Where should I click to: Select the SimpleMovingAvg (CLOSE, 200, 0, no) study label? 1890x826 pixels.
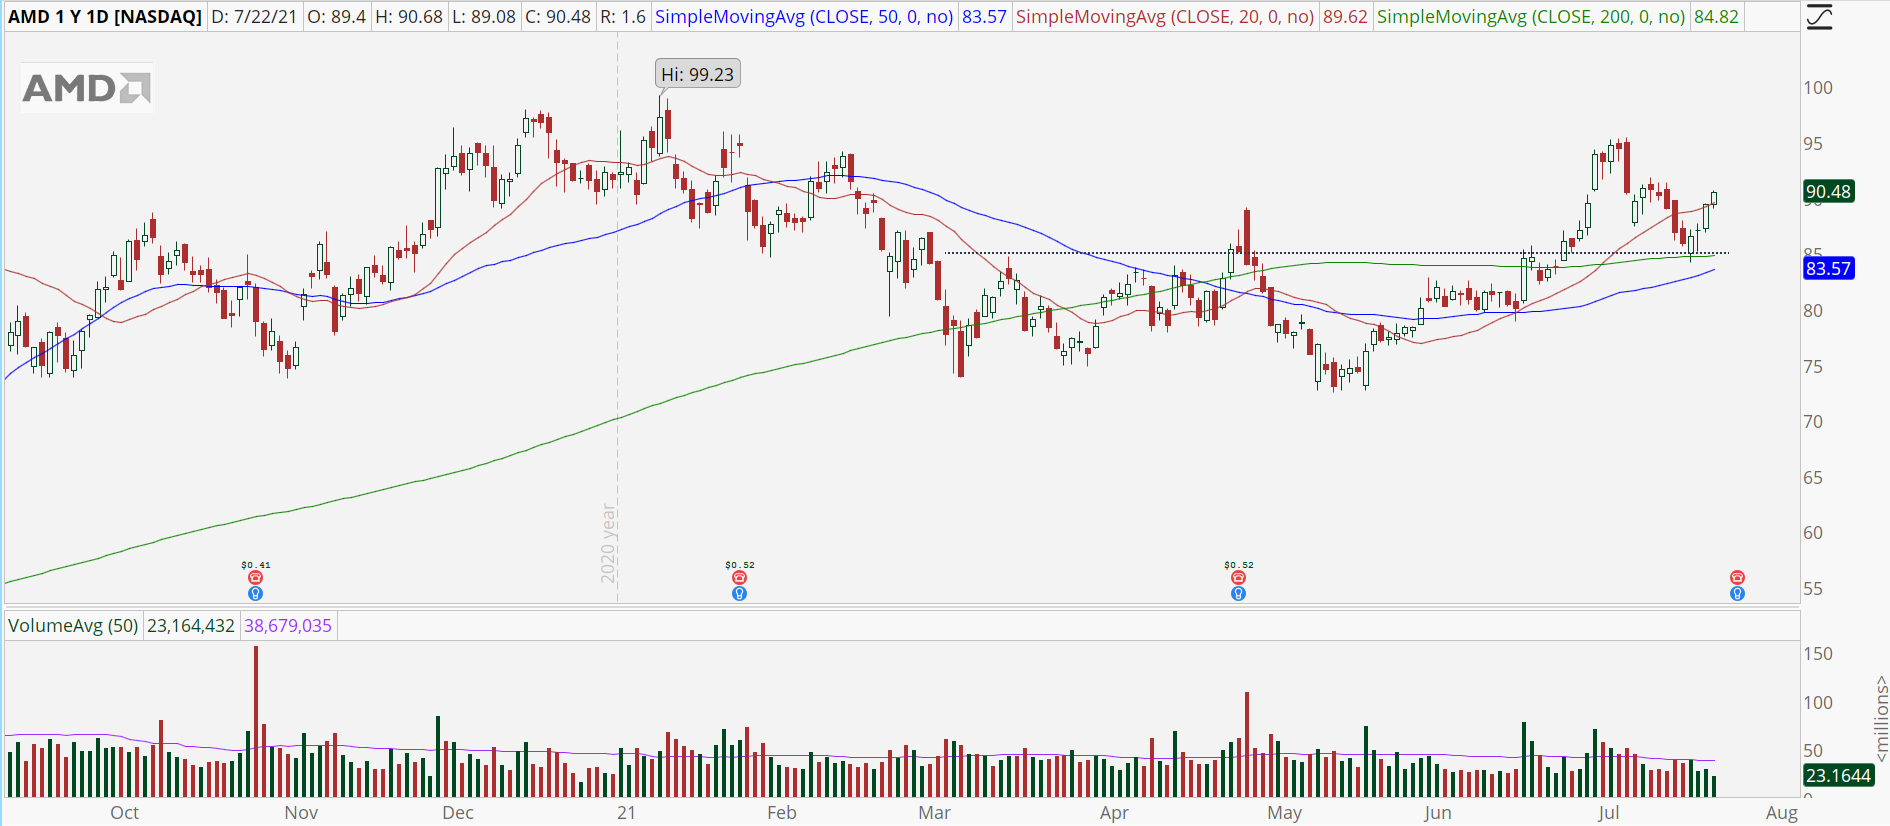point(1531,17)
